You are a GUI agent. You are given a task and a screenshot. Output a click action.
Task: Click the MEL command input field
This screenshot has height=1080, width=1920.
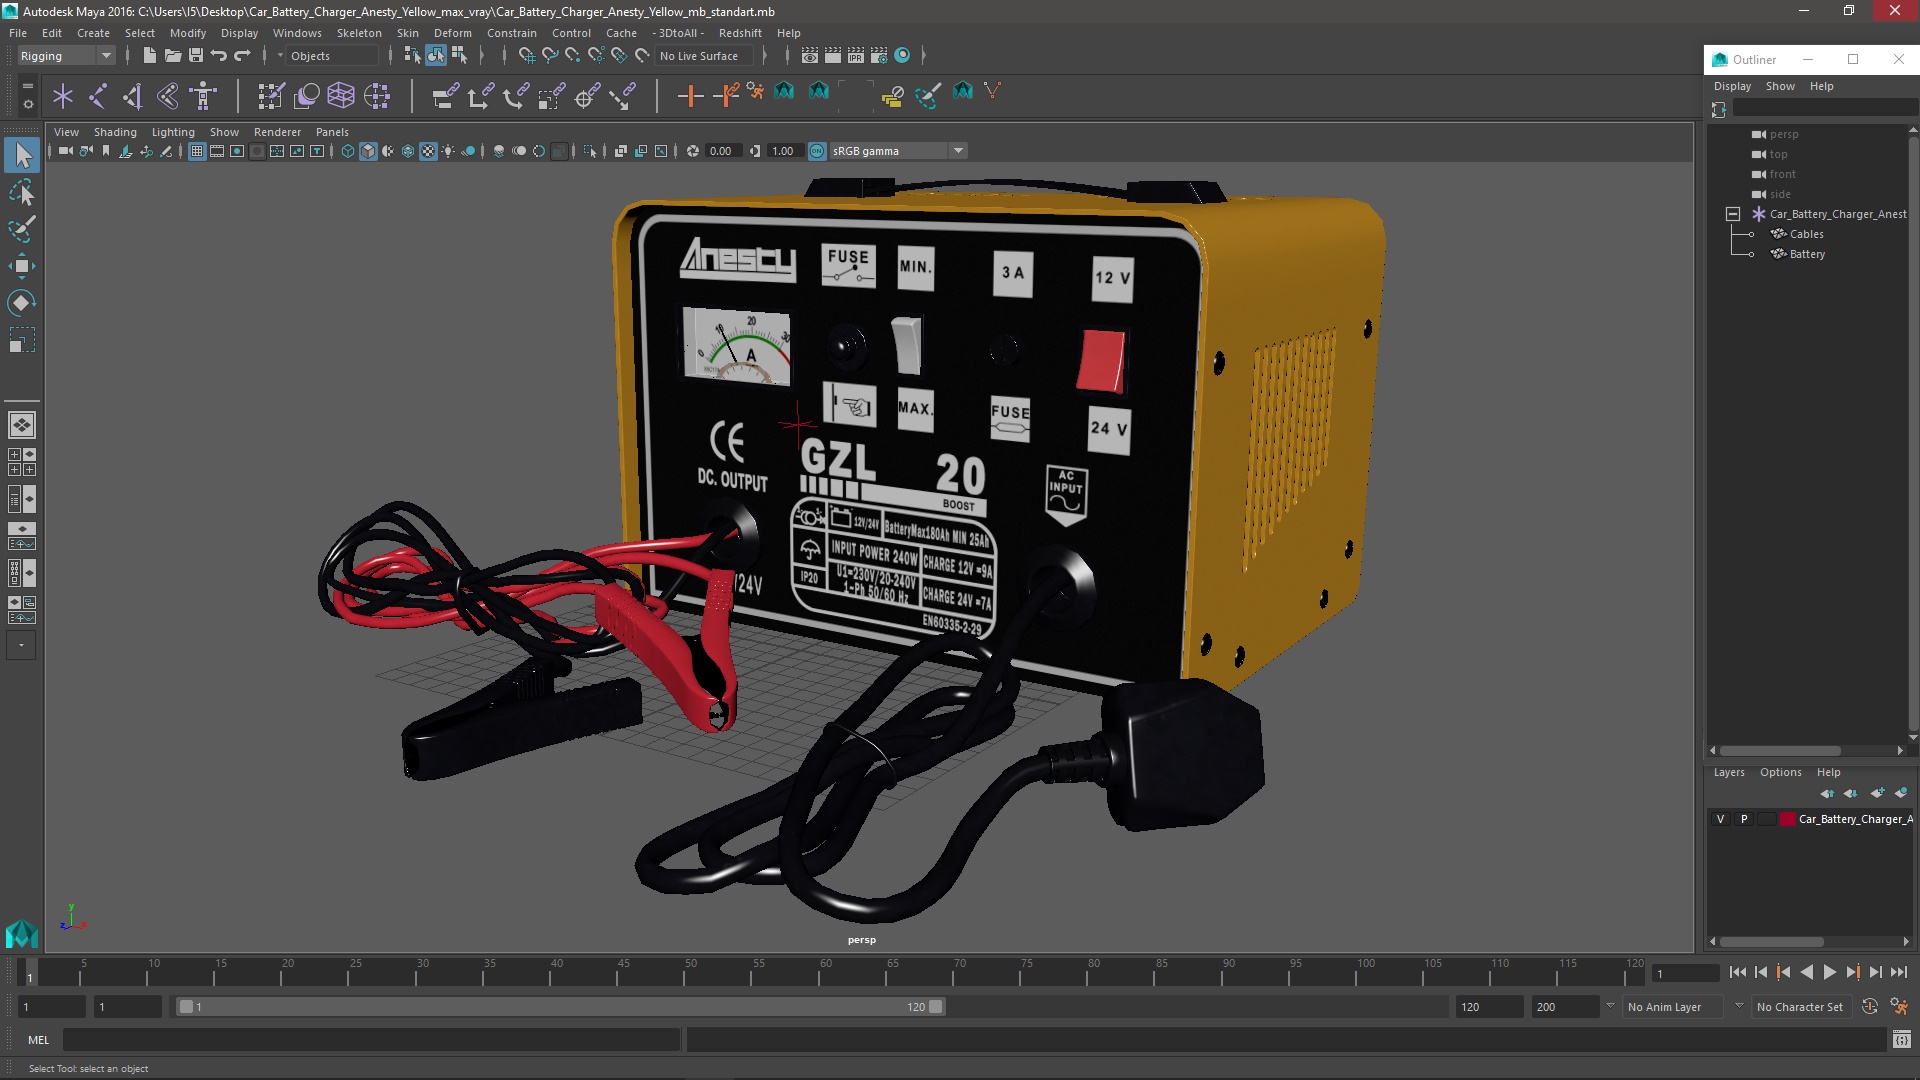[x=371, y=1040]
